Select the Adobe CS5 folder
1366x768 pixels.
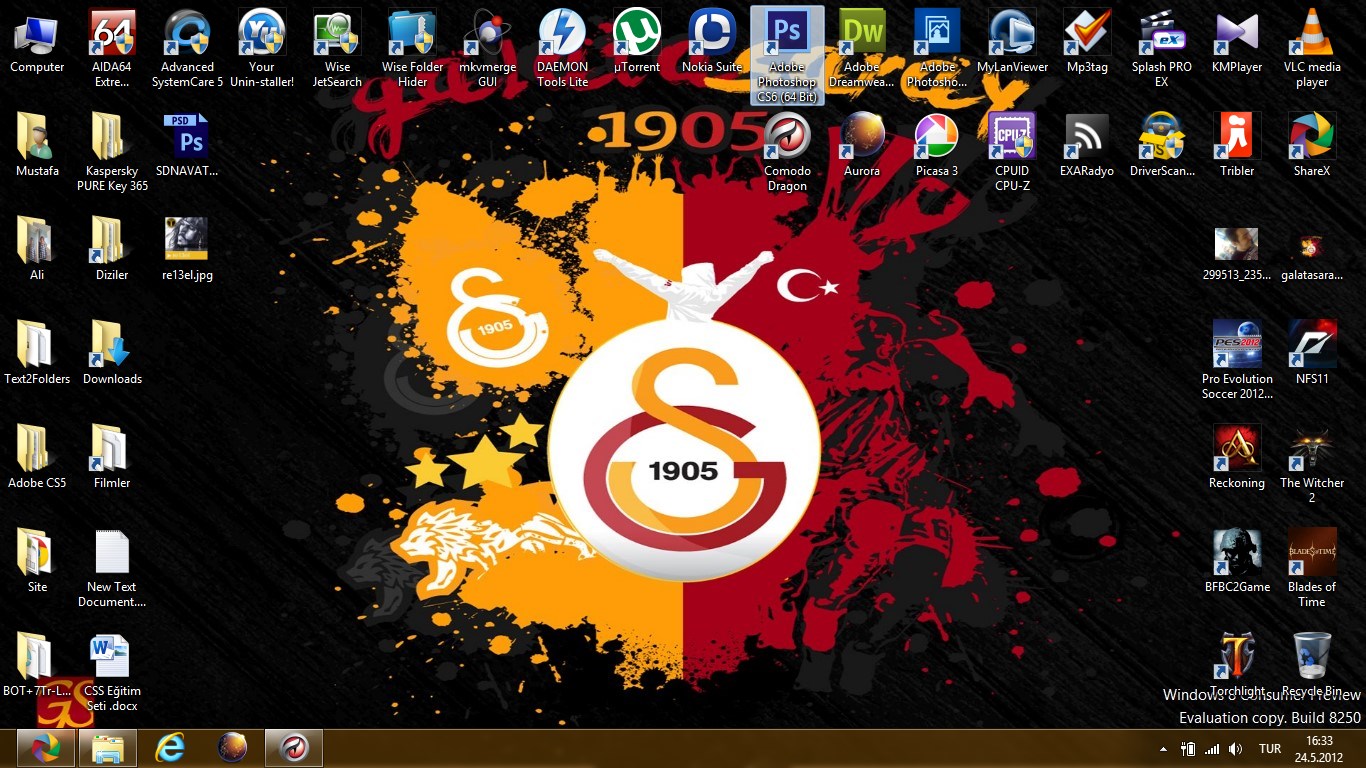pos(37,458)
